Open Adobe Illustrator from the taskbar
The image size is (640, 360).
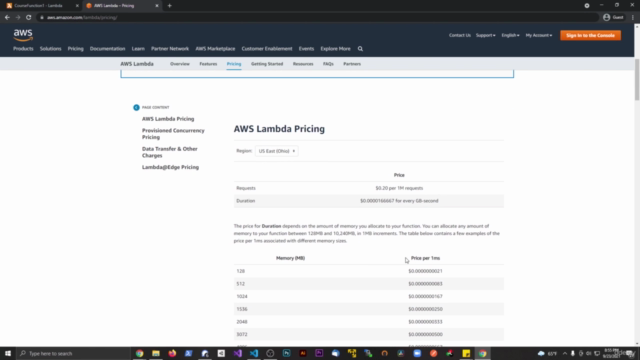point(303,353)
